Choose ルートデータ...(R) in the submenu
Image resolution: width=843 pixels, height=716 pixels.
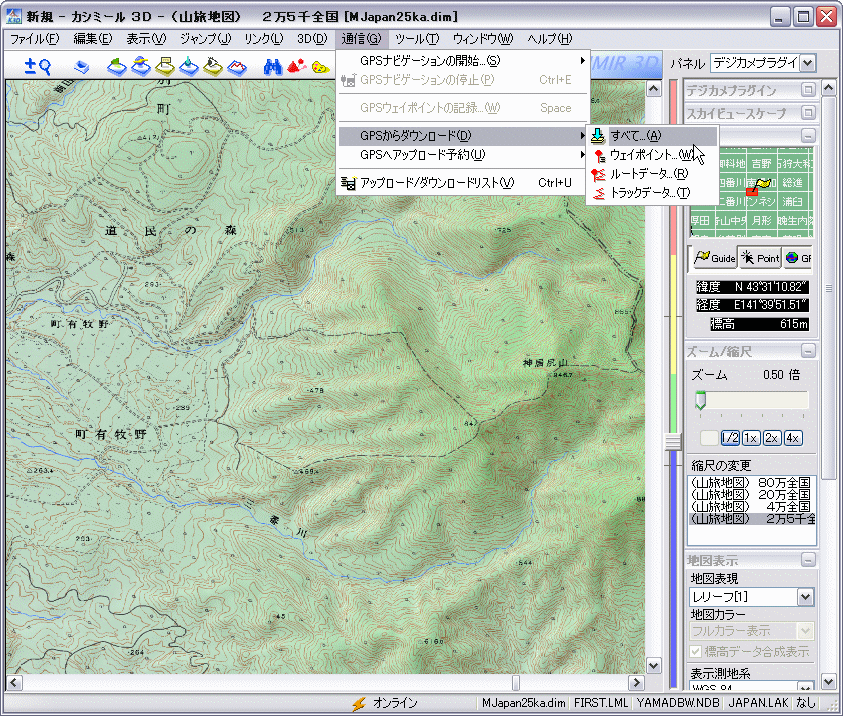[x=652, y=174]
